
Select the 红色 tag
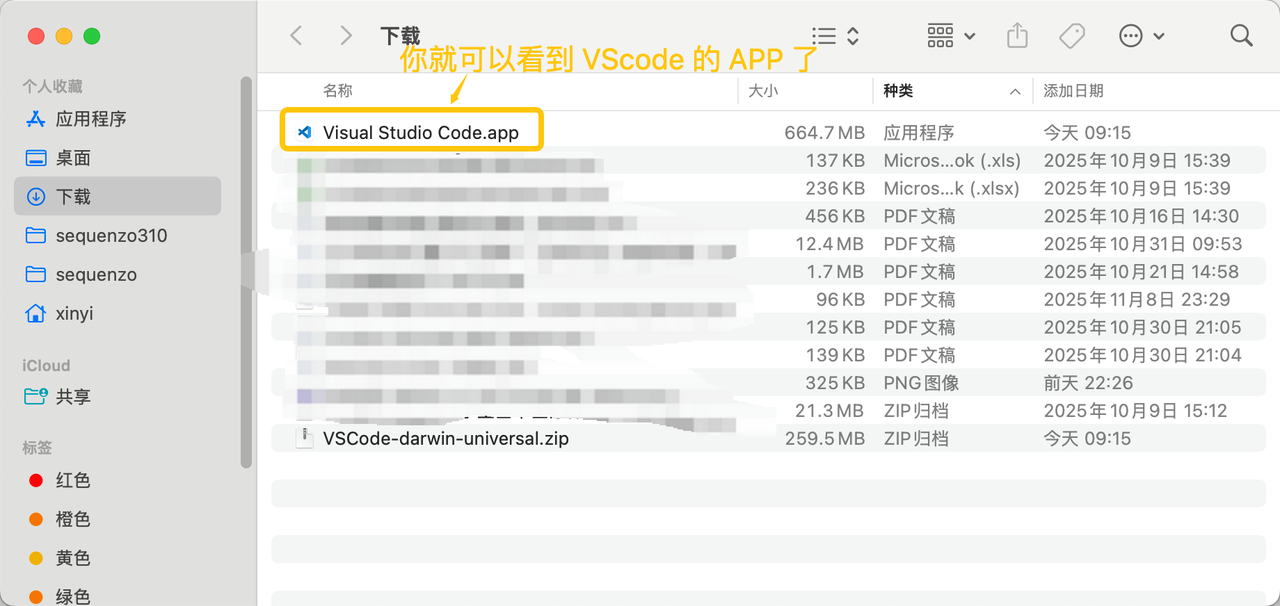tap(73, 481)
